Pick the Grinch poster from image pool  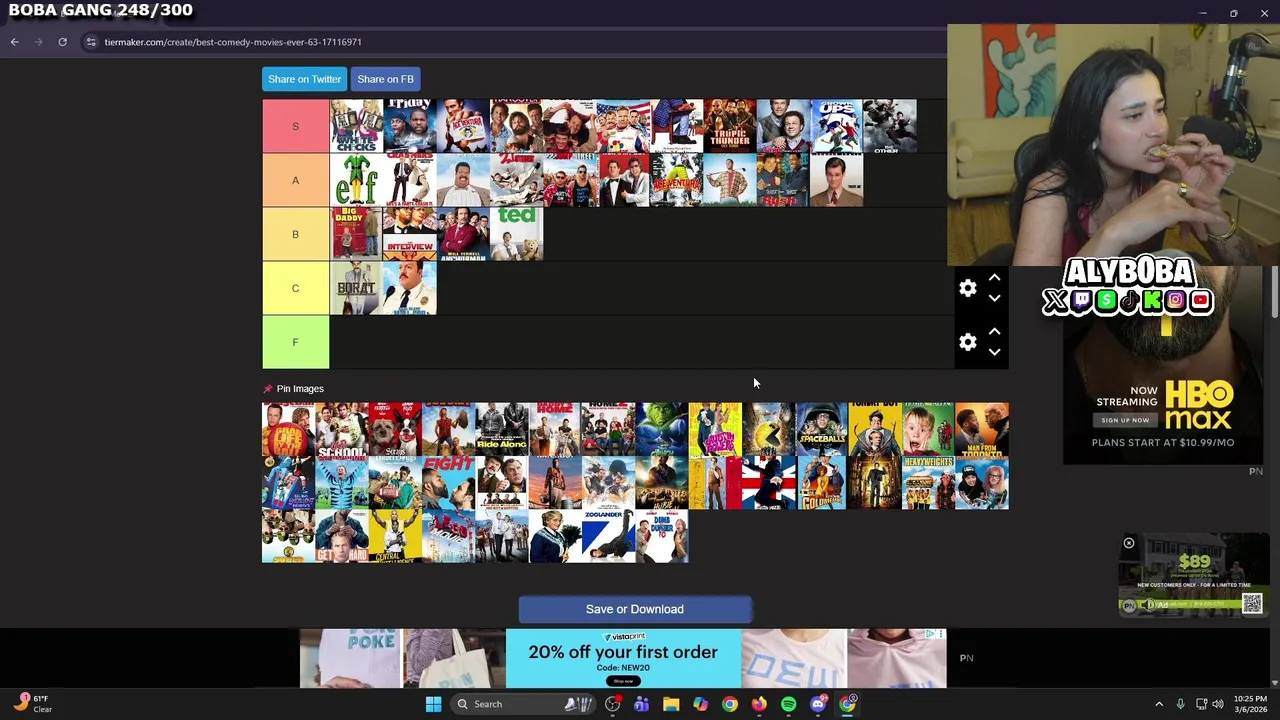pos(661,429)
